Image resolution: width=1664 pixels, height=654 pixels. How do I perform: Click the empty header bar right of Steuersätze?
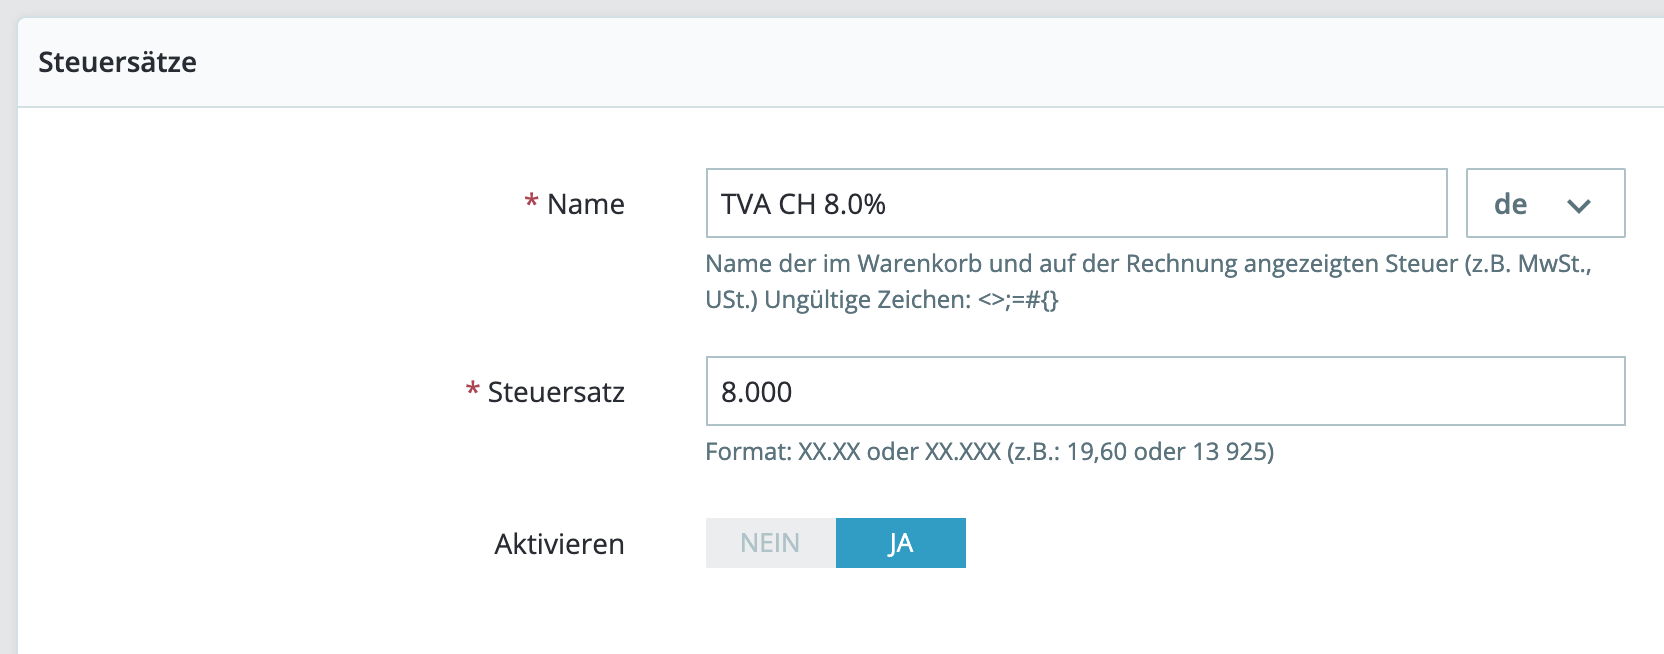coord(900,62)
